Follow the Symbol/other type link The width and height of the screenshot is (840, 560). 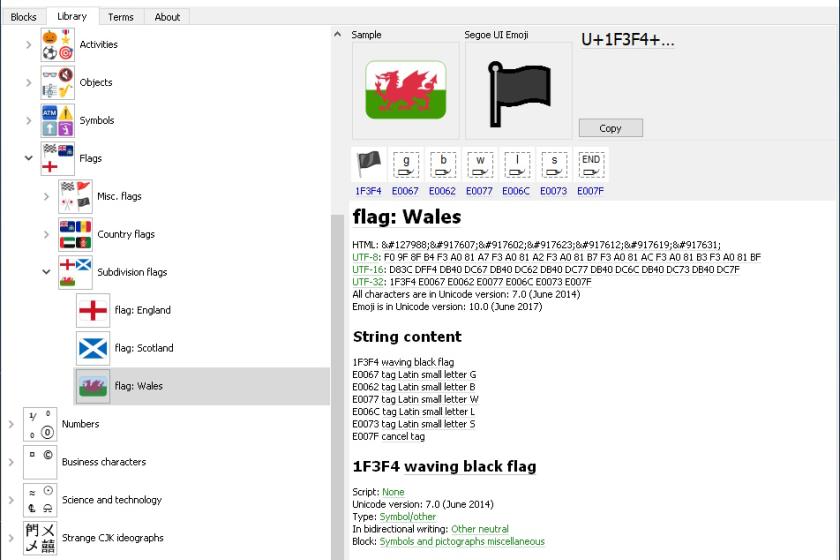point(408,517)
